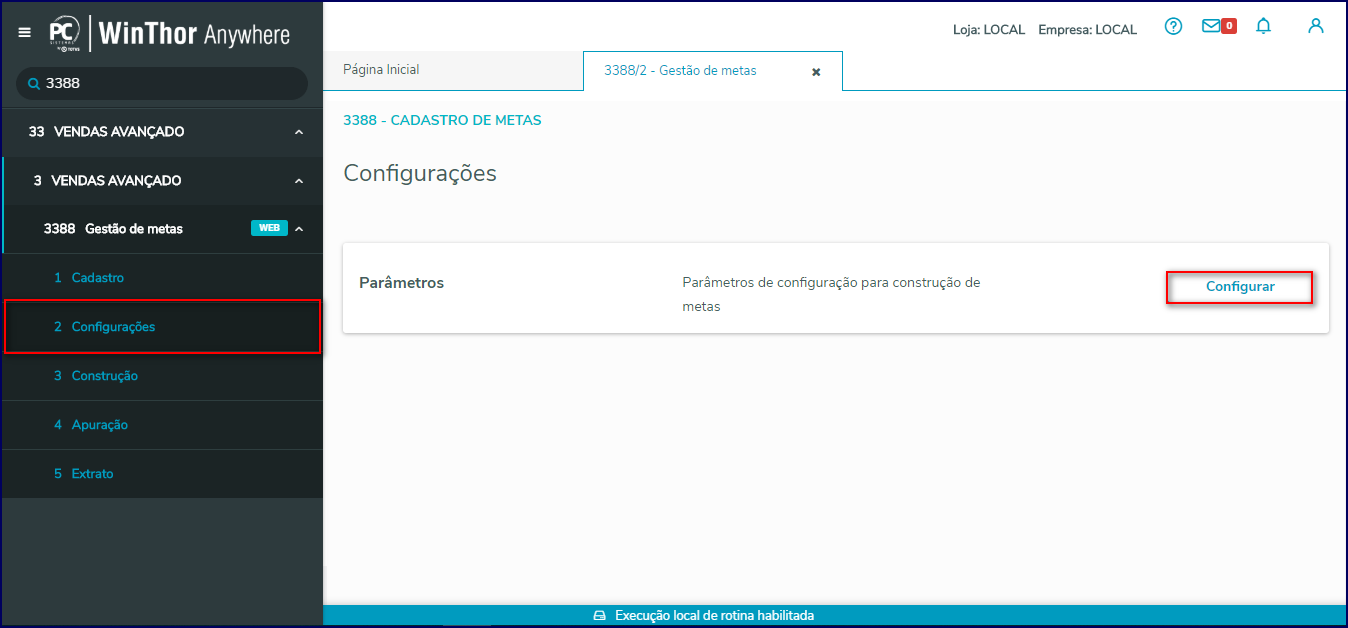Click the Parâmetros row title
Image resolution: width=1348 pixels, height=628 pixels.
[x=401, y=283]
